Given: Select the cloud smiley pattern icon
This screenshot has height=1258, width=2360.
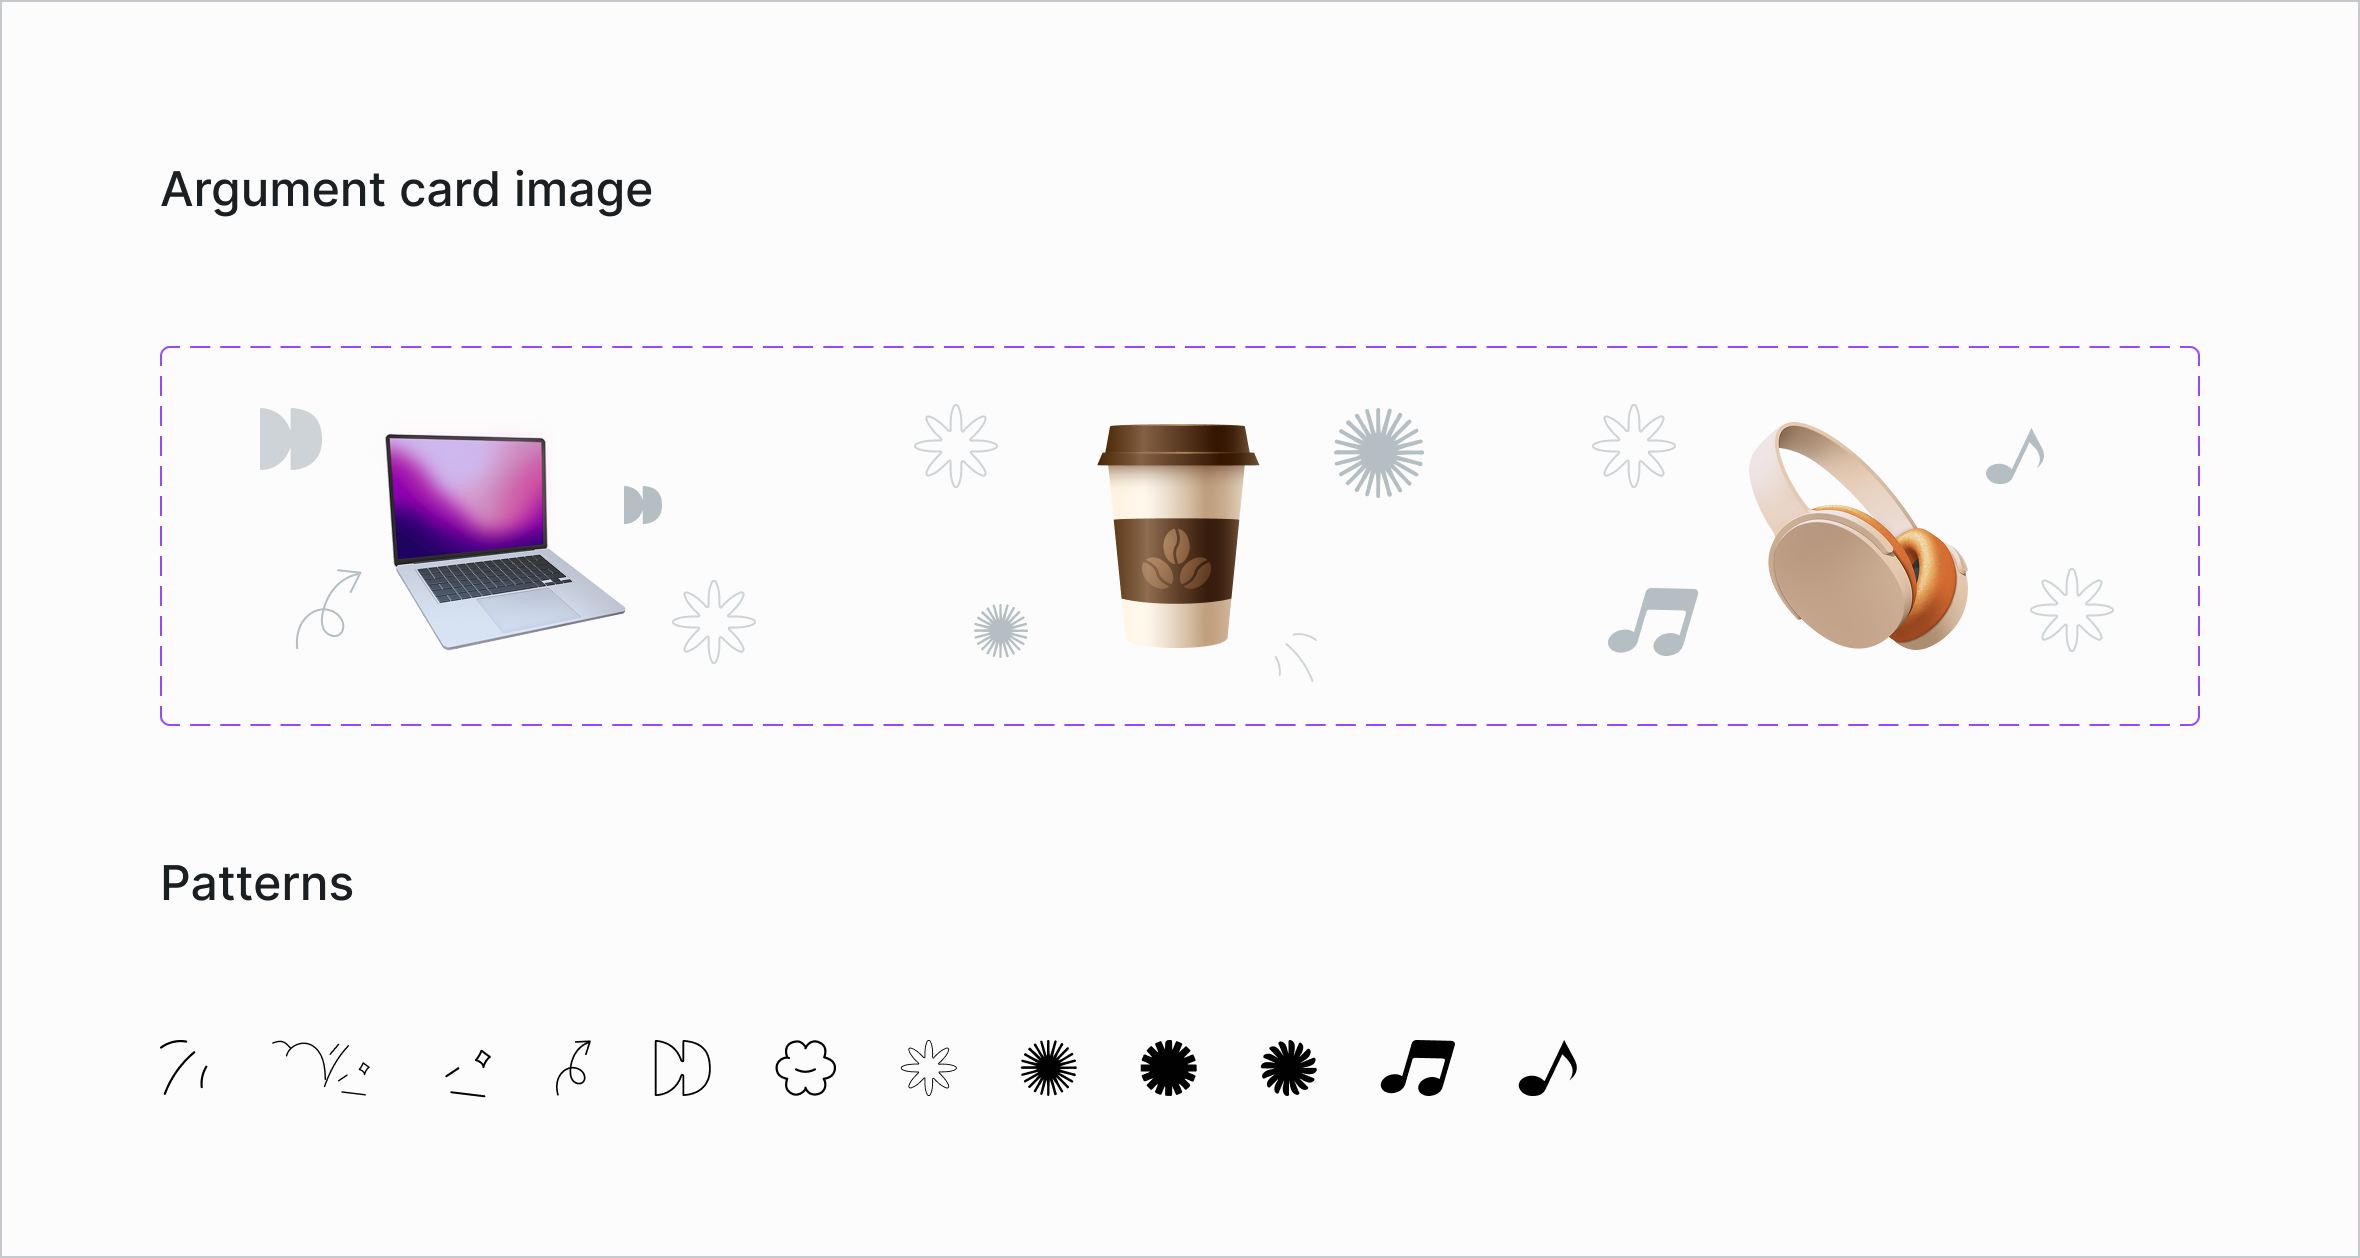Looking at the screenshot, I should coord(805,1068).
